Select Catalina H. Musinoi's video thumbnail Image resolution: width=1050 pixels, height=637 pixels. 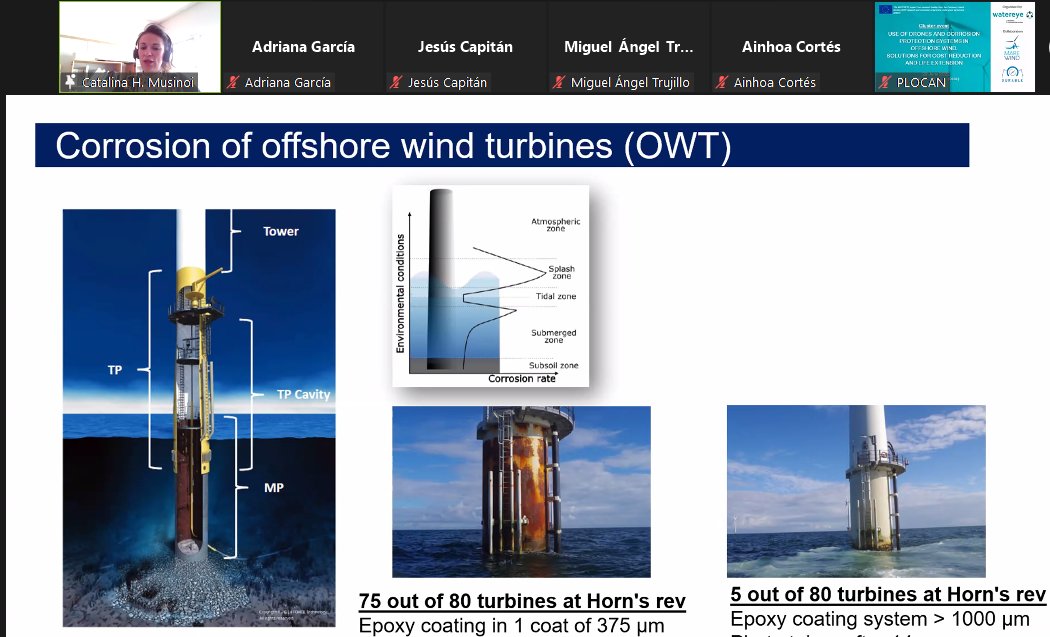coord(140,47)
